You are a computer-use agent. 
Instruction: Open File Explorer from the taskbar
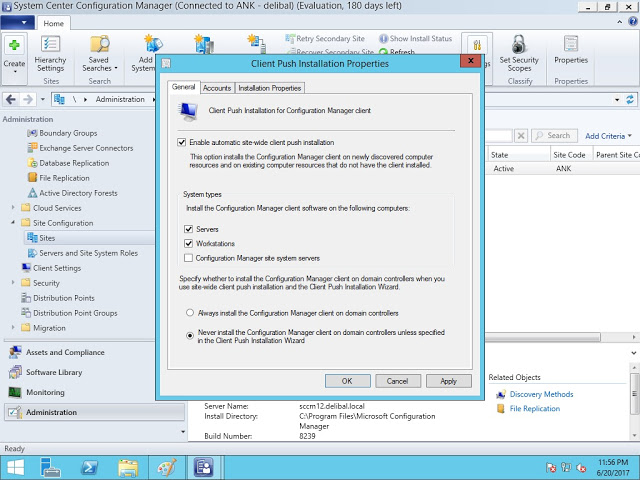[x=128, y=467]
